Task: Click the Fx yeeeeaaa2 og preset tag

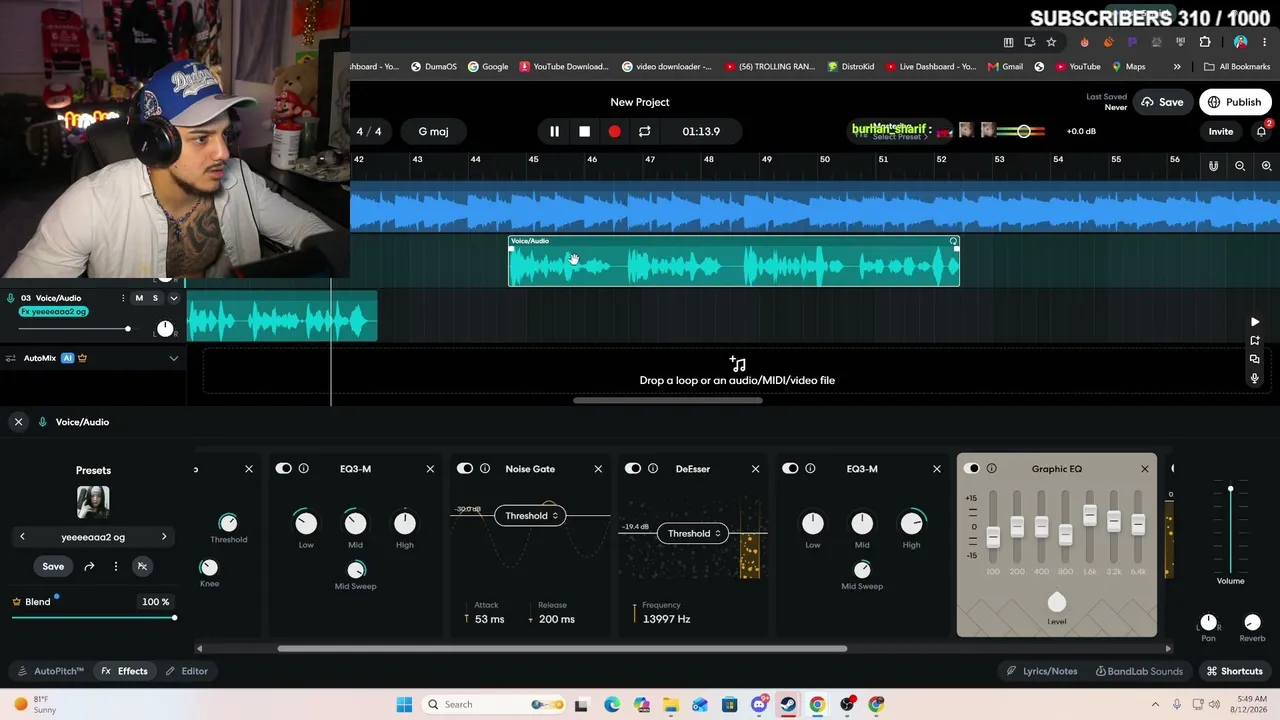Action: (x=53, y=312)
